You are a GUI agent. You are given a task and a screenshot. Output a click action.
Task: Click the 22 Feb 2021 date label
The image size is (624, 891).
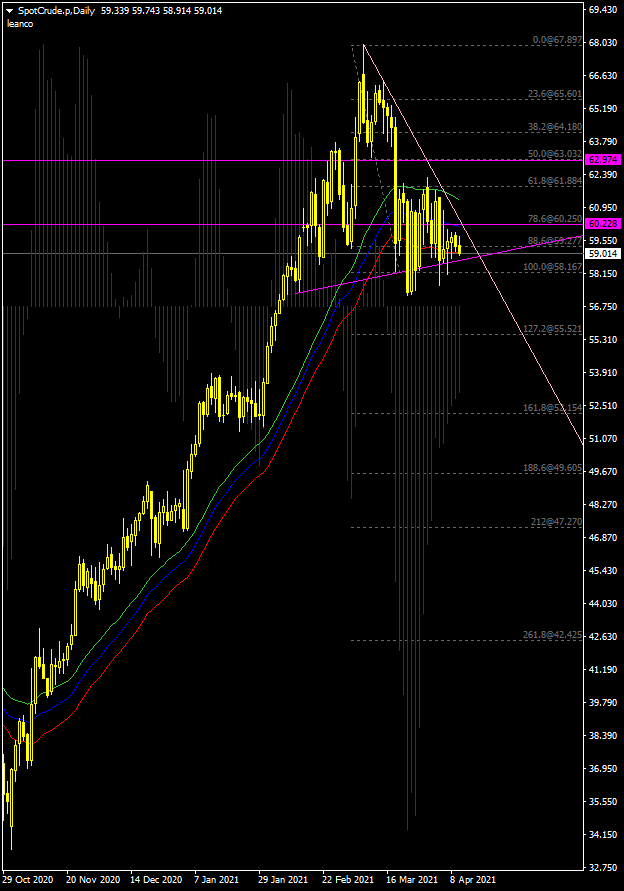(348, 880)
